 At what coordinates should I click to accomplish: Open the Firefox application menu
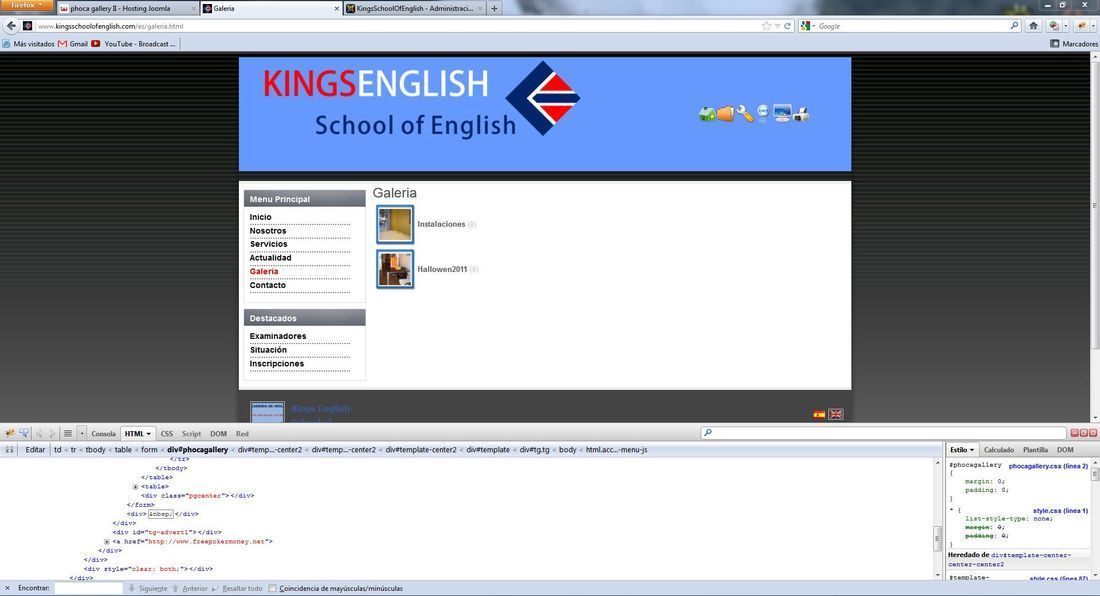(25, 5)
